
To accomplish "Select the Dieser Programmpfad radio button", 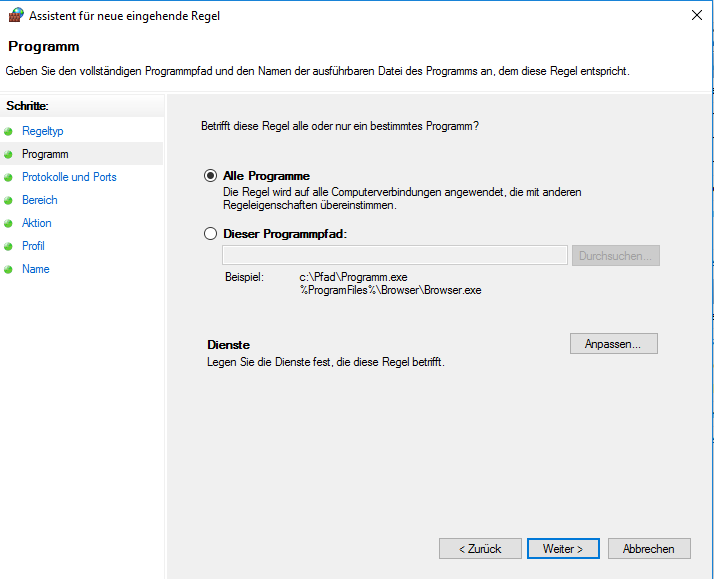I will coord(210,234).
